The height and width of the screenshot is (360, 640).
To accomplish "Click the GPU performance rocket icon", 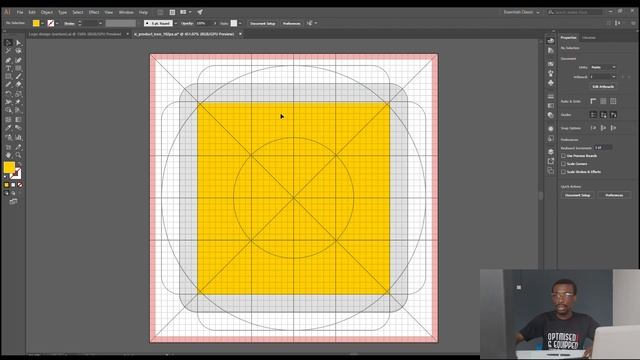I will (200, 12).
